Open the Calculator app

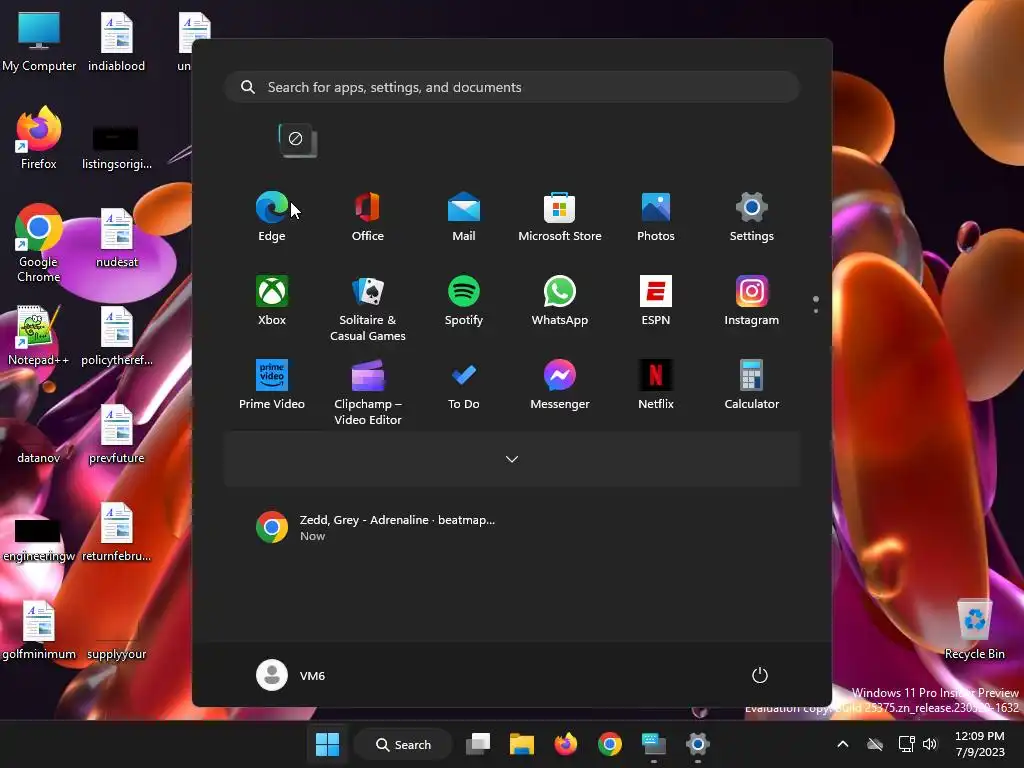[x=752, y=384]
